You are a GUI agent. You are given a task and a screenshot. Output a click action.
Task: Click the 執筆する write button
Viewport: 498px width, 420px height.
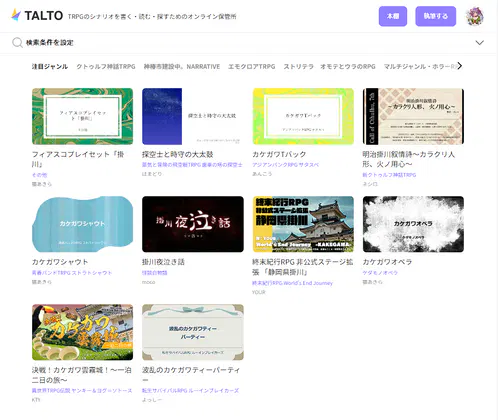point(435,16)
